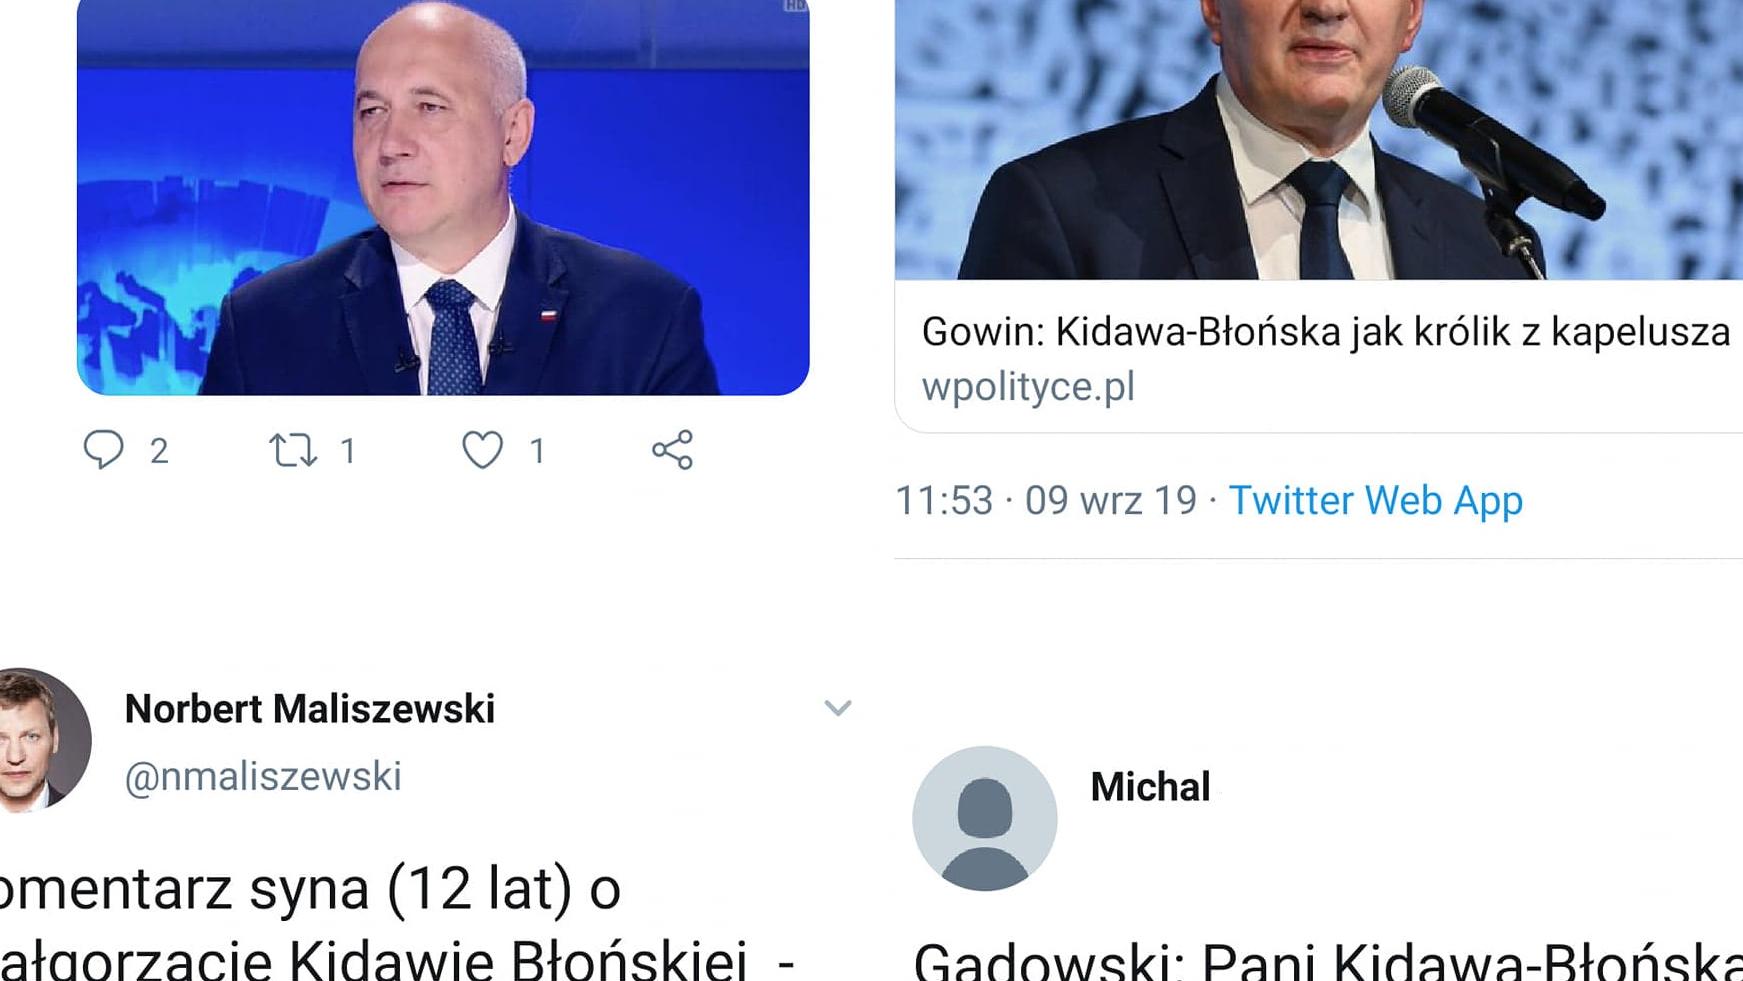This screenshot has height=981, width=1743.
Task: Click the retweet arrows icon
Action: click(293, 450)
